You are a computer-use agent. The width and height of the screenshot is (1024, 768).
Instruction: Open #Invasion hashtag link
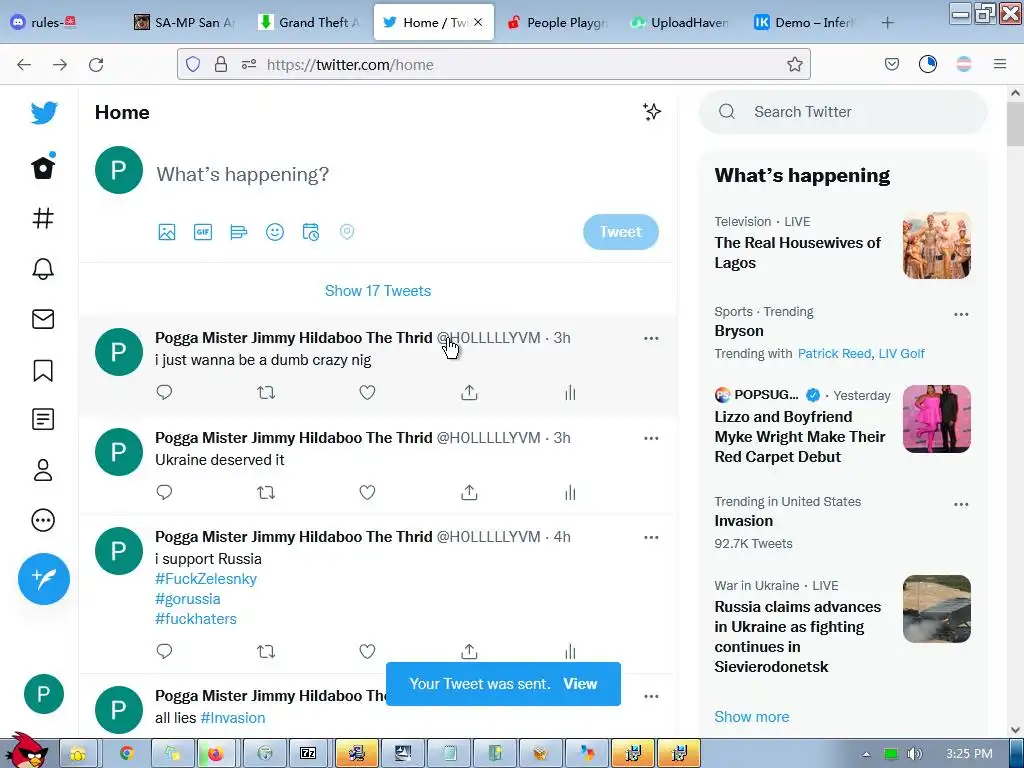click(232, 718)
